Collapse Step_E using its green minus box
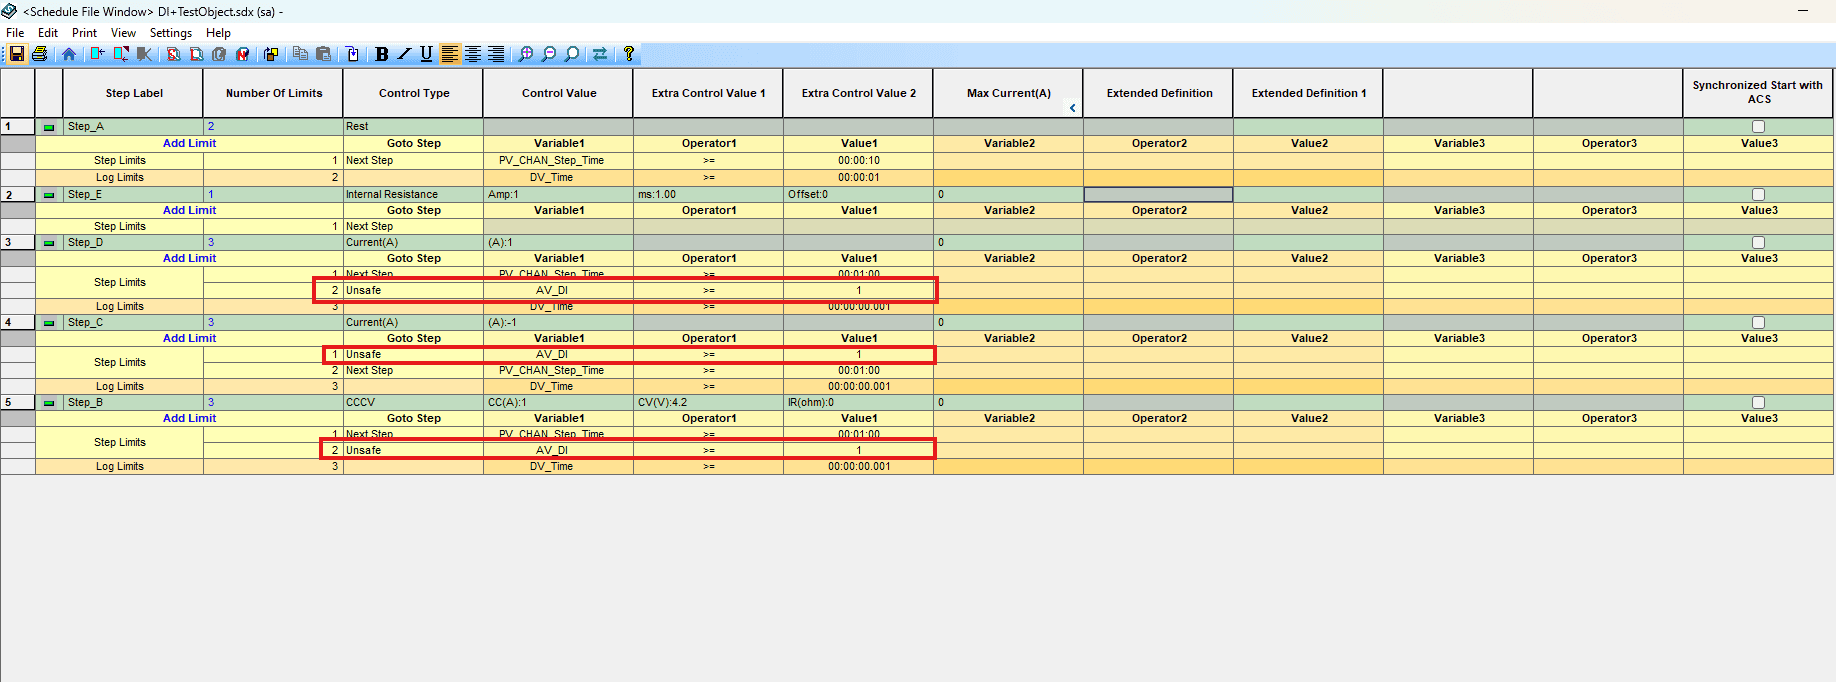 click(x=49, y=195)
